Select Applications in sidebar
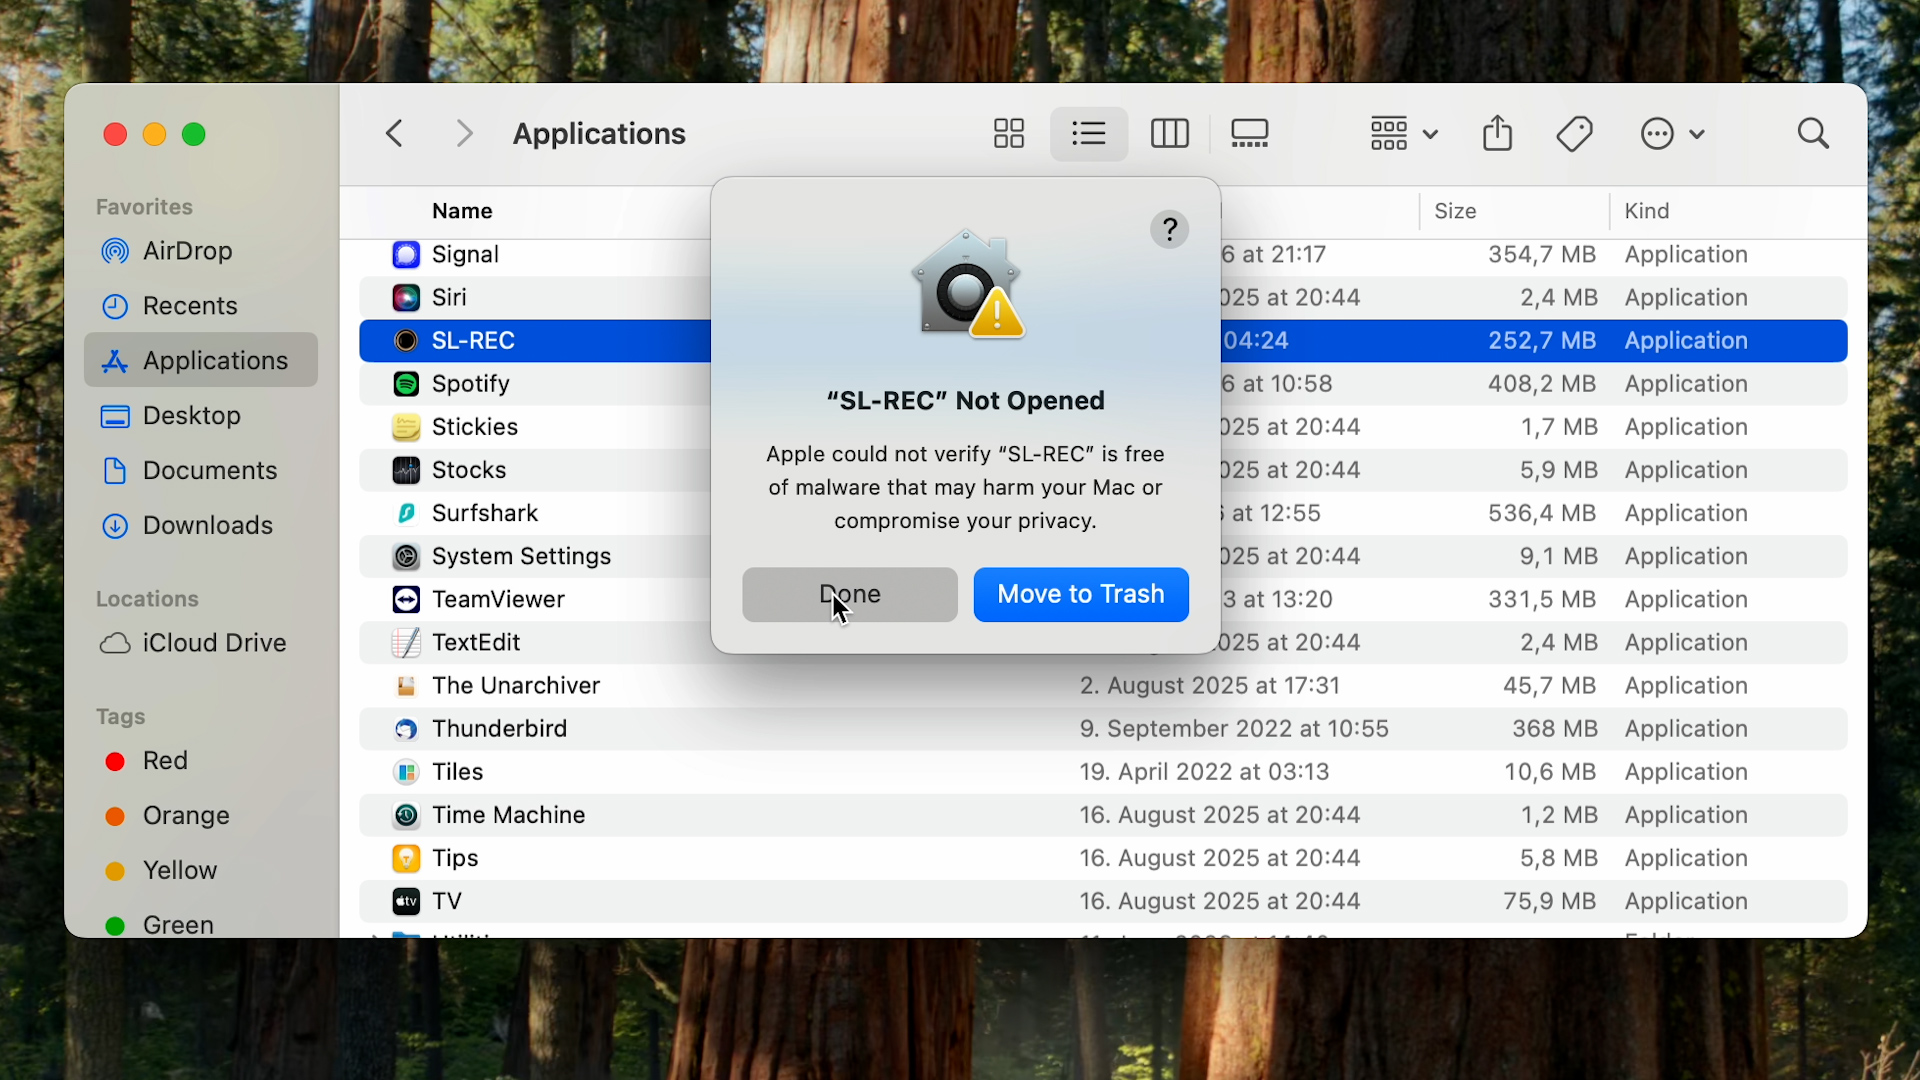1920x1080 pixels. tap(201, 360)
